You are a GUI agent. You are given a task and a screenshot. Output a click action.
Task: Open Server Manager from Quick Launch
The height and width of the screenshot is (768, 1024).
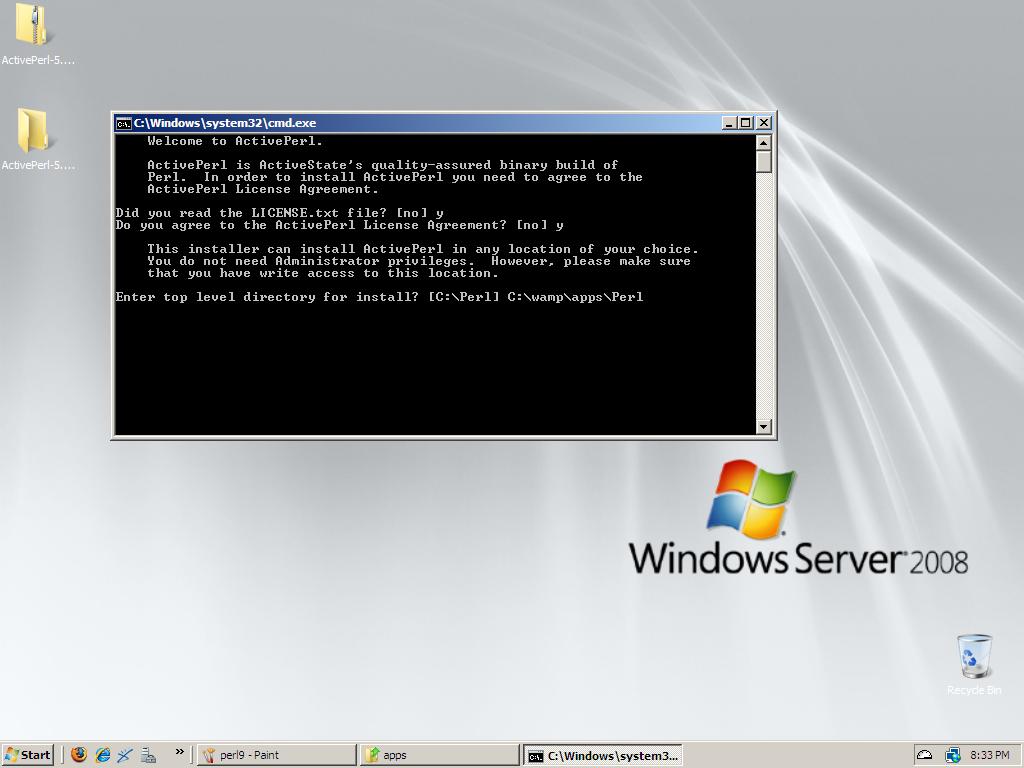pyautogui.click(x=148, y=755)
